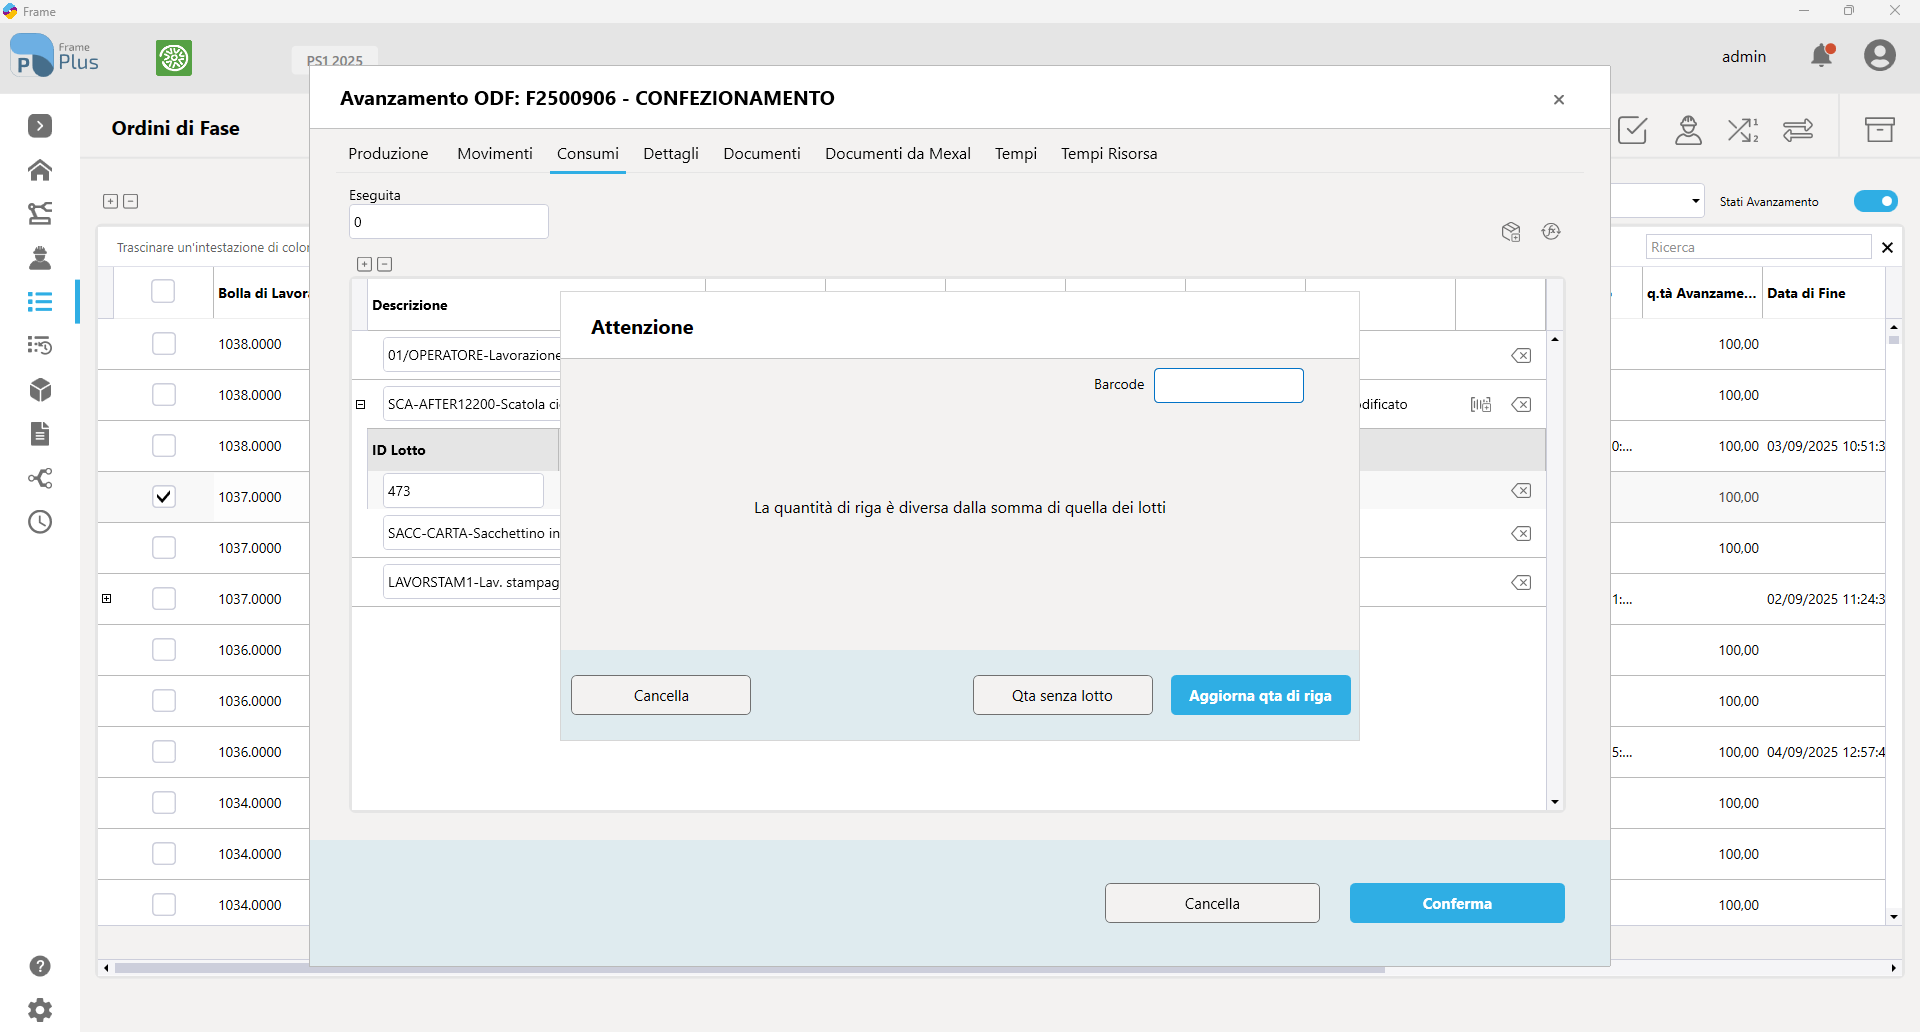The image size is (1920, 1032).
Task: Delete the SACC-CARTA-Sacchettino row
Action: (x=1521, y=534)
